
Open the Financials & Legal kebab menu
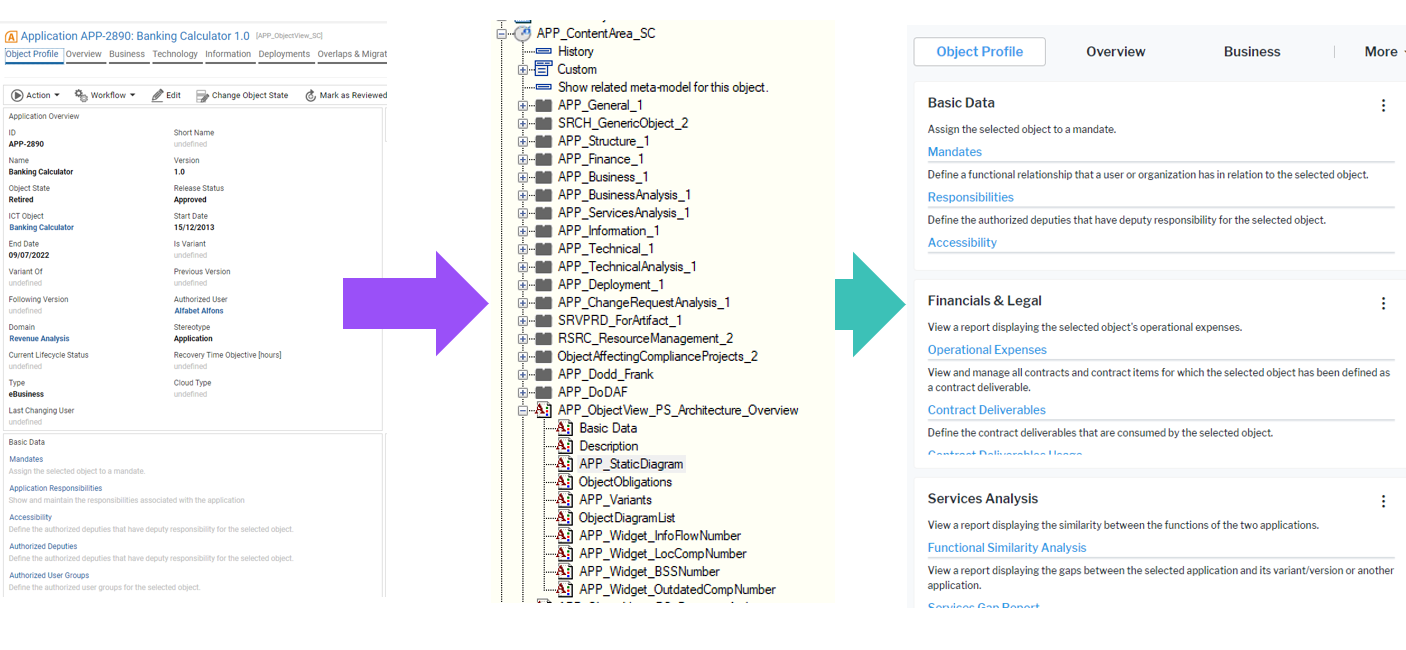tap(1383, 302)
